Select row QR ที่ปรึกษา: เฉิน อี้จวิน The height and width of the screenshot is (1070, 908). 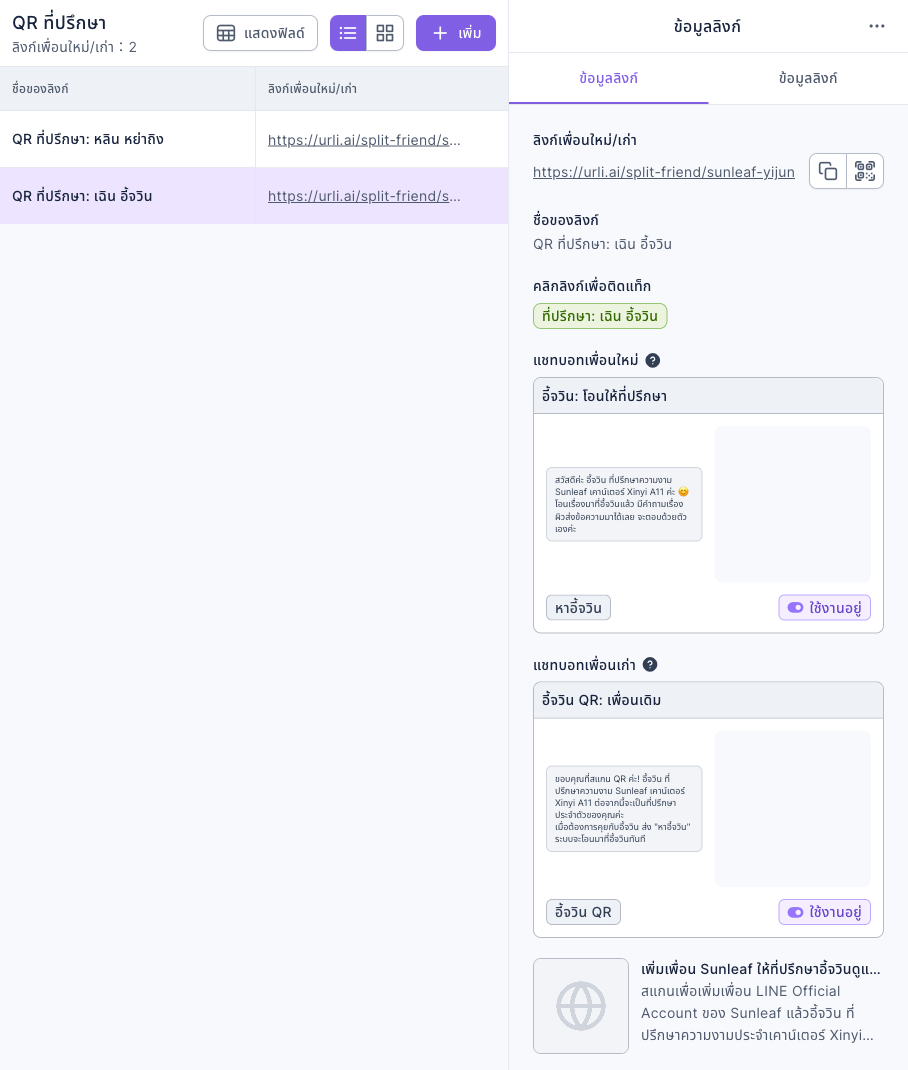point(254,196)
